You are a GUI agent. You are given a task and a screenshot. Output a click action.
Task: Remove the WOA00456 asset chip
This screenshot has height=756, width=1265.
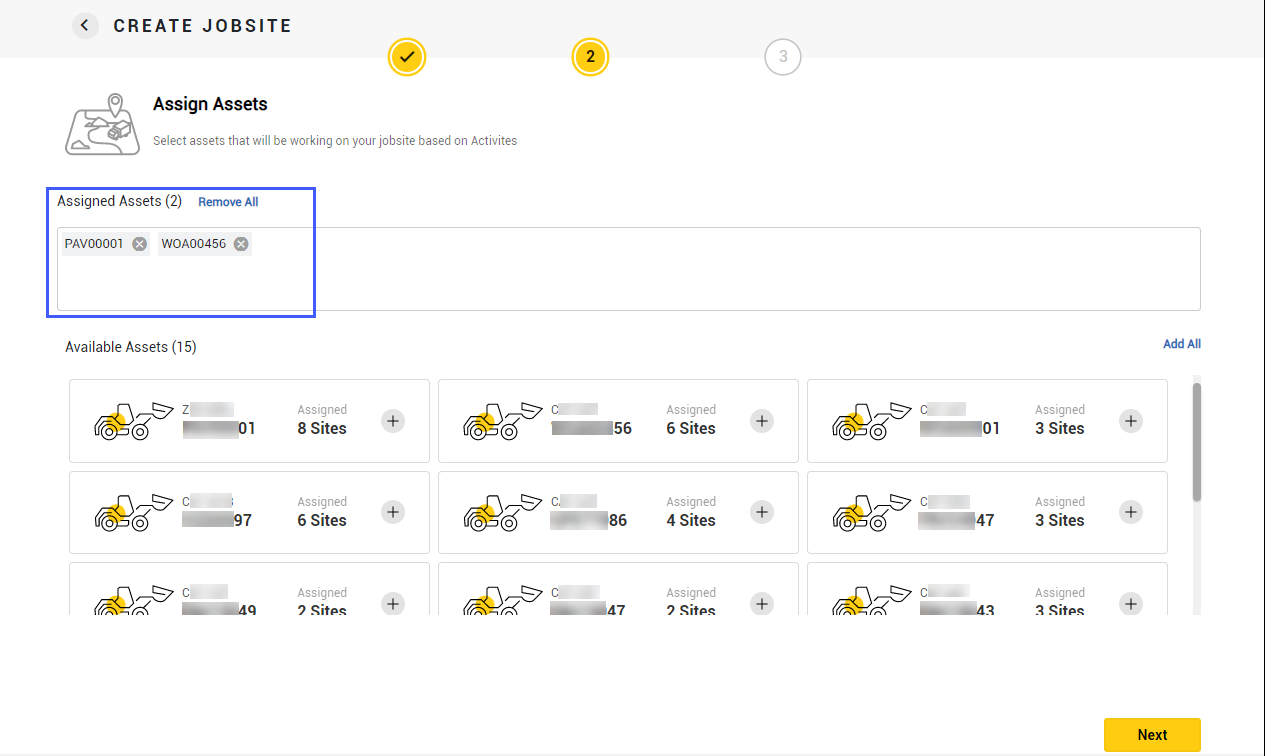241,244
